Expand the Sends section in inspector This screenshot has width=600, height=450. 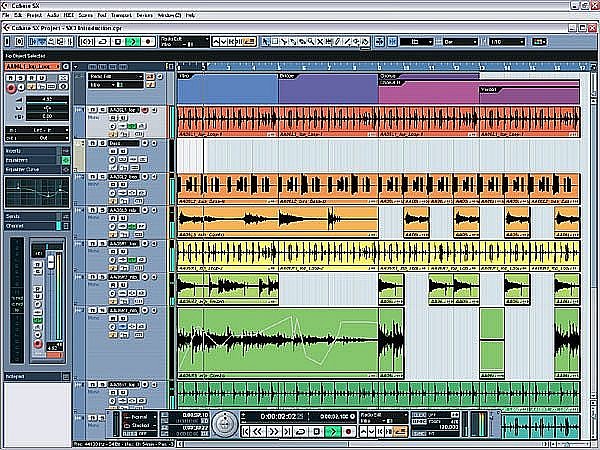pos(31,217)
